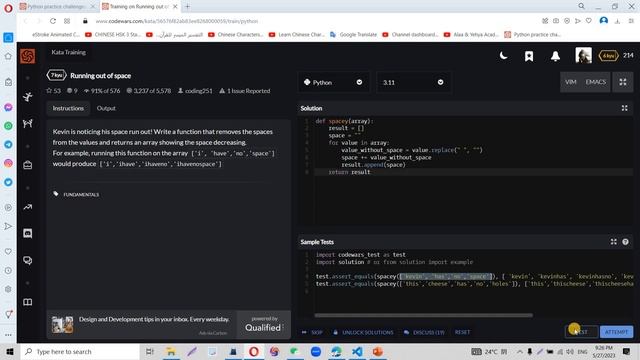Open the Channel dashboard bookmark
This screenshot has height=360, width=640.
410,35
